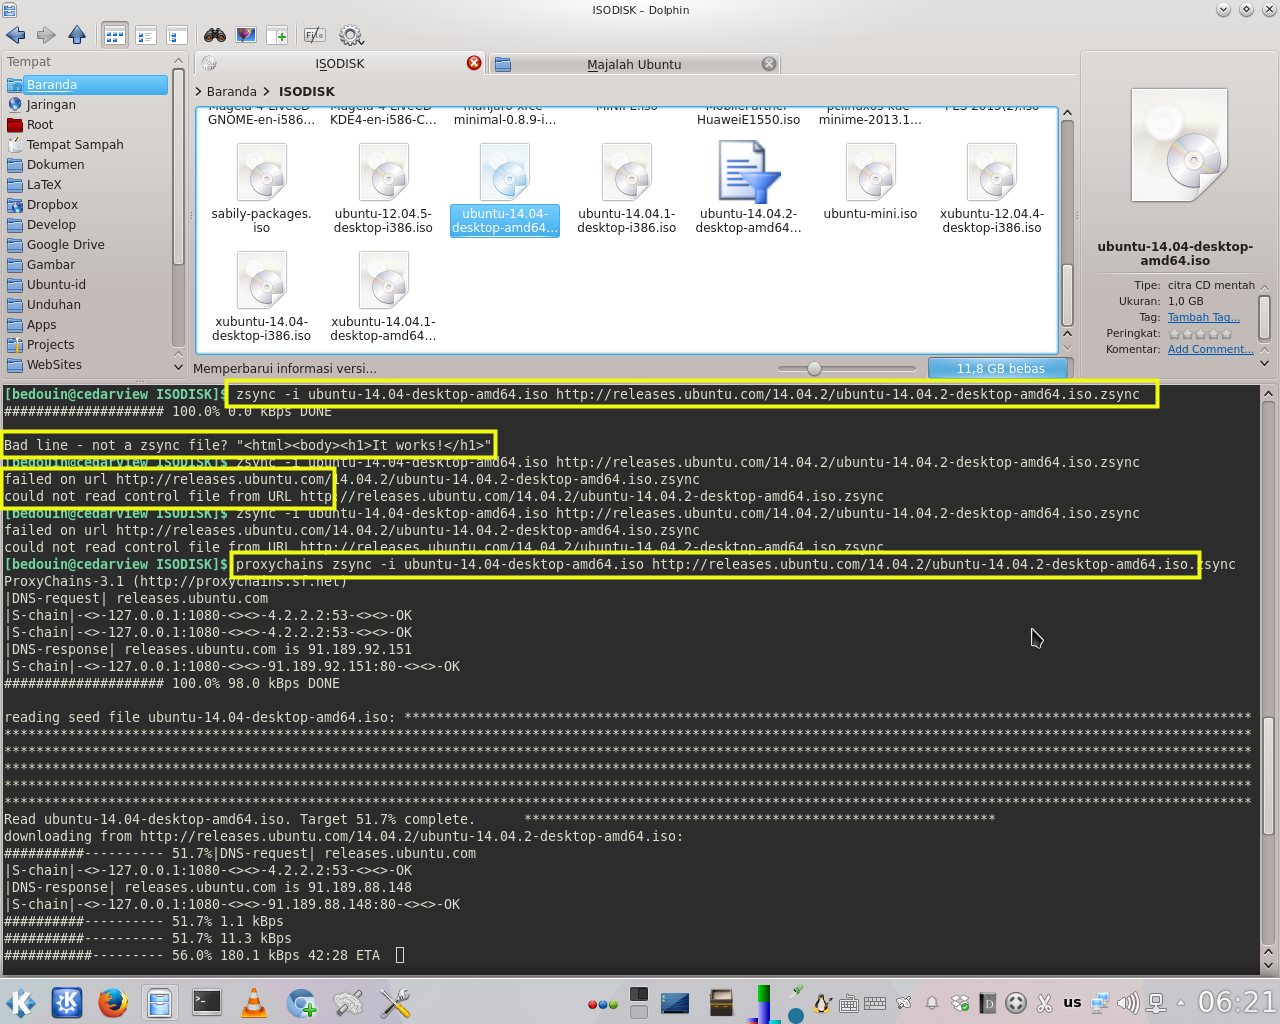The image size is (1280, 1024).
Task: Split the view with the plus icon
Action: tap(276, 35)
